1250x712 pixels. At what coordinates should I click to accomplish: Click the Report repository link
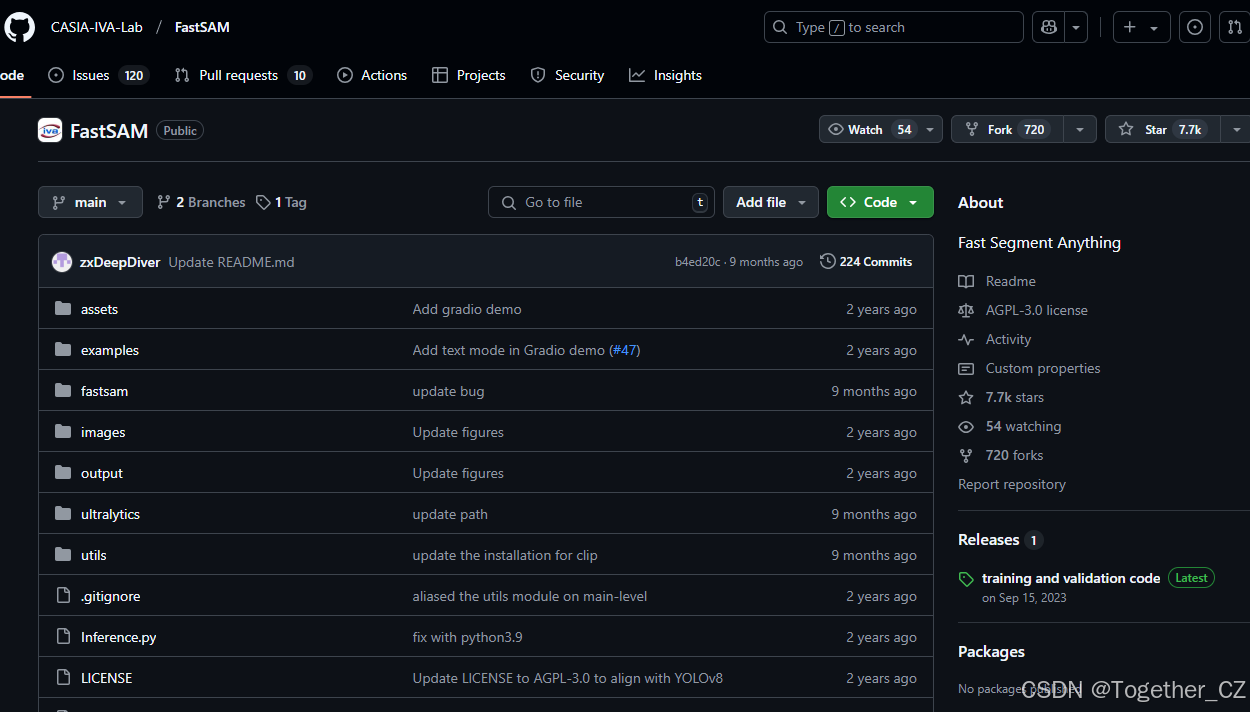1012,484
